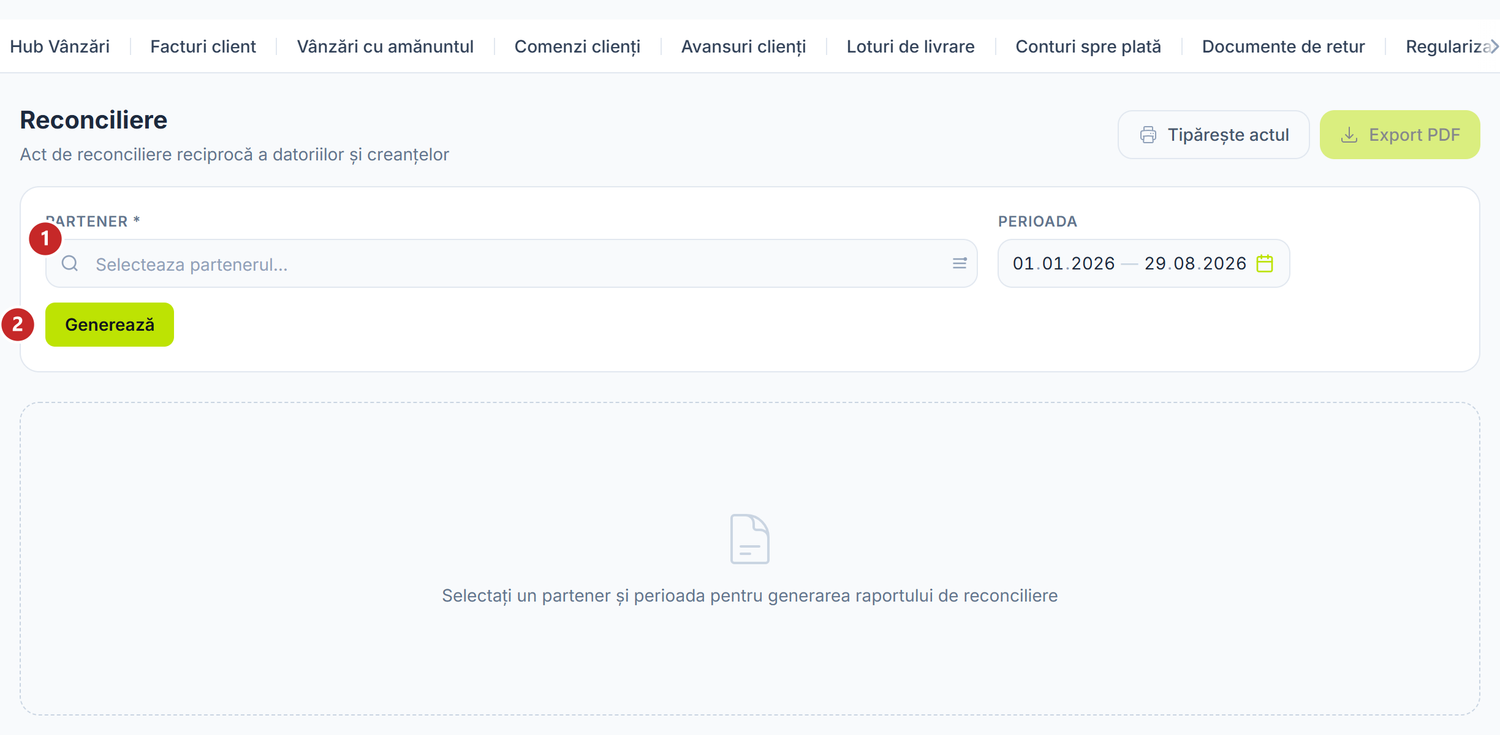Open the calendar picker icon
Viewport: 1500px width, 735px height.
point(1265,264)
